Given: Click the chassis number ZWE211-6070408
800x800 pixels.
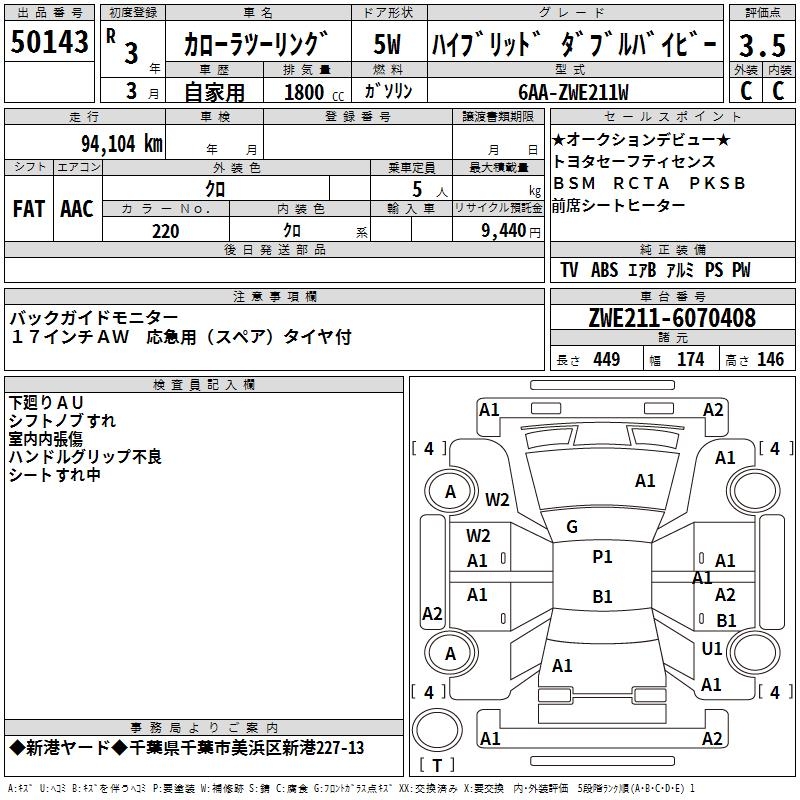Looking at the screenshot, I should coord(672,319).
